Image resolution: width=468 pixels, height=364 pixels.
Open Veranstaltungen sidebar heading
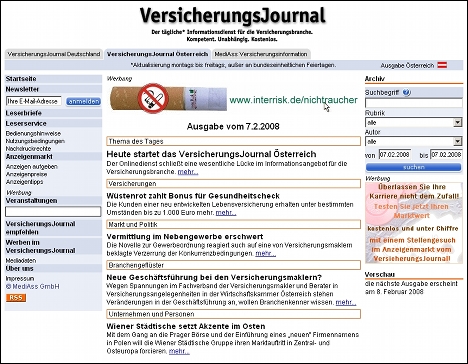[x=31, y=201]
